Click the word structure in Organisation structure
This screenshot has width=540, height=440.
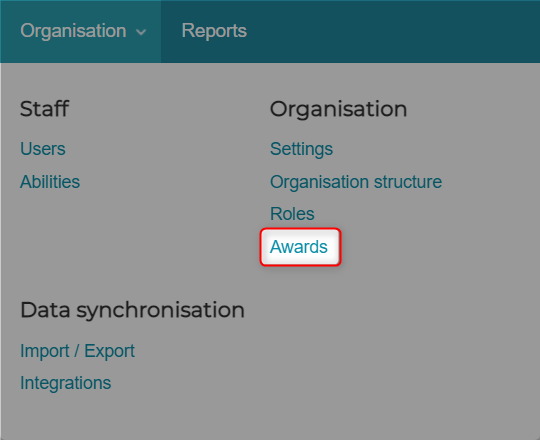408,182
